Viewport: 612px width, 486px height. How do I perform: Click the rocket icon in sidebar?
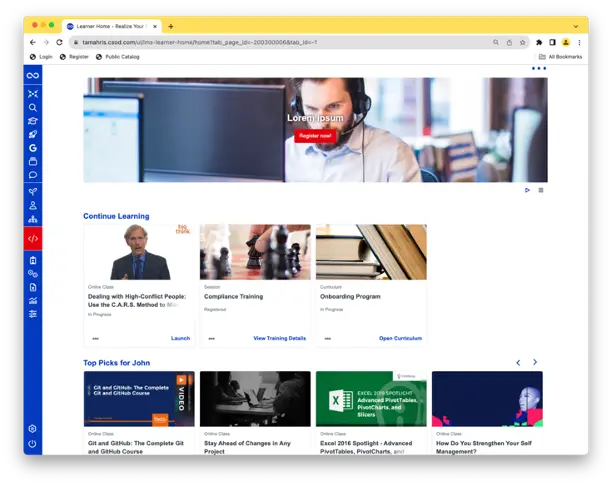(x=33, y=134)
